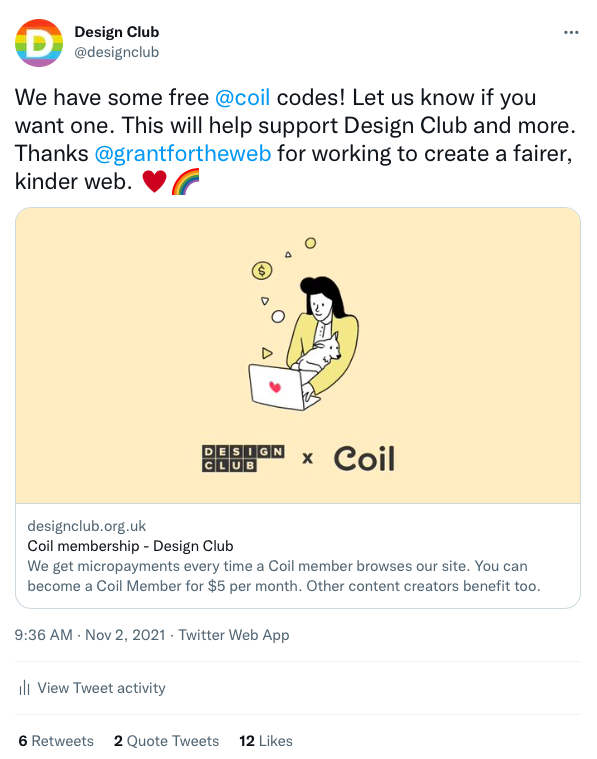The image size is (597, 759).
Task: Follow the @grantfortheweb mention link
Action: pos(183,153)
